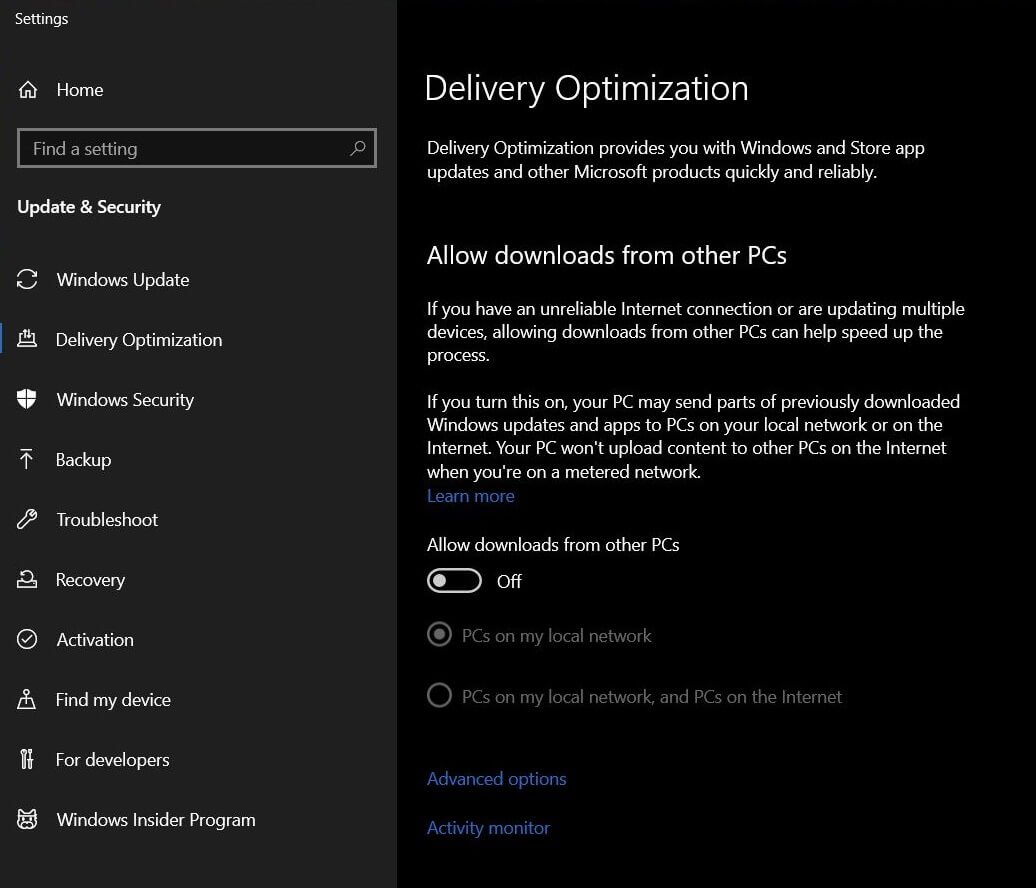Click the Troubleshoot wrench icon
The height and width of the screenshot is (888, 1036).
click(27, 519)
